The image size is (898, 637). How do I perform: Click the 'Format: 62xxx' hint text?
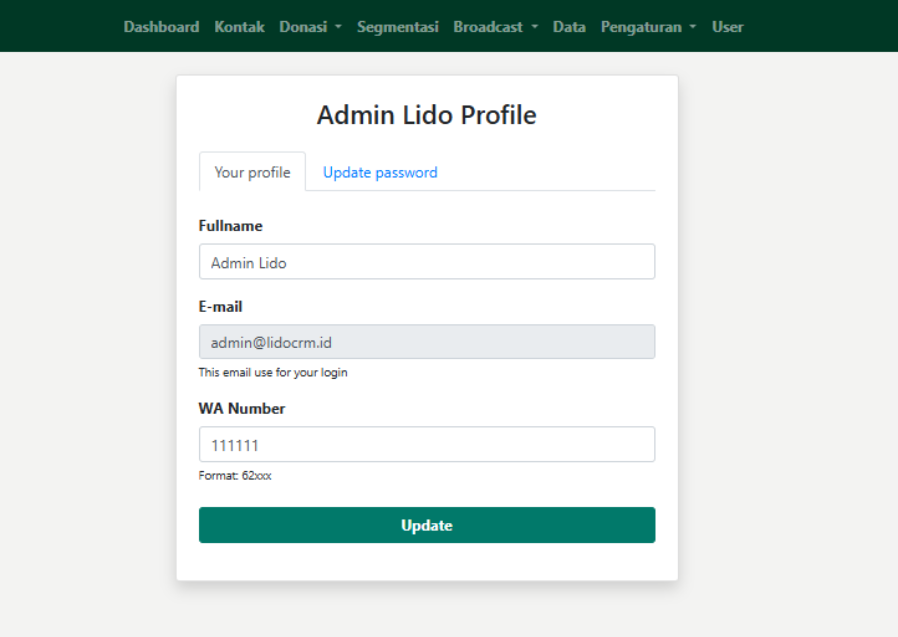(x=235, y=476)
